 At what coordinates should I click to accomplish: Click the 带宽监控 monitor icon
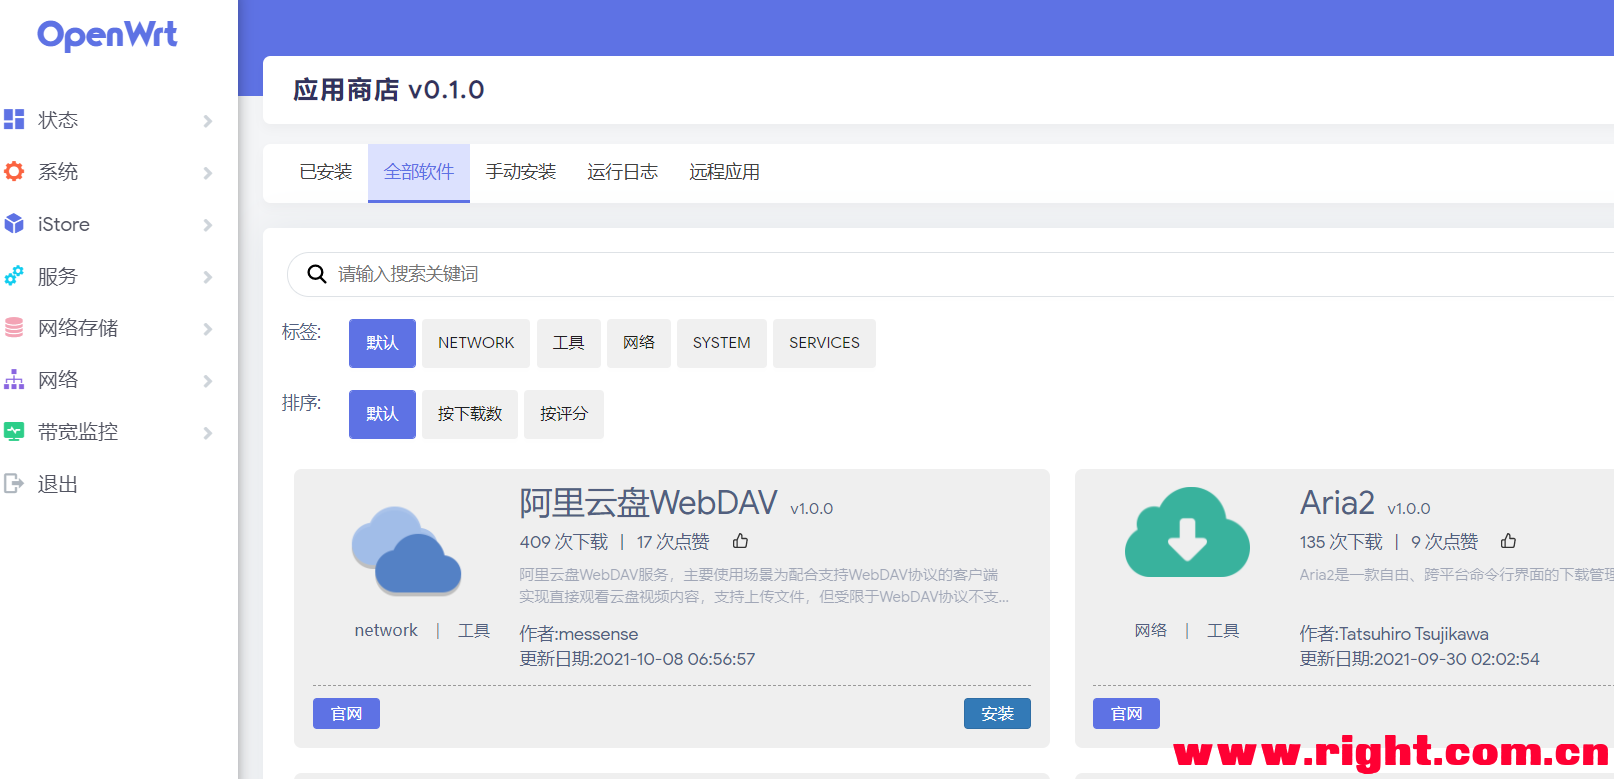14,432
